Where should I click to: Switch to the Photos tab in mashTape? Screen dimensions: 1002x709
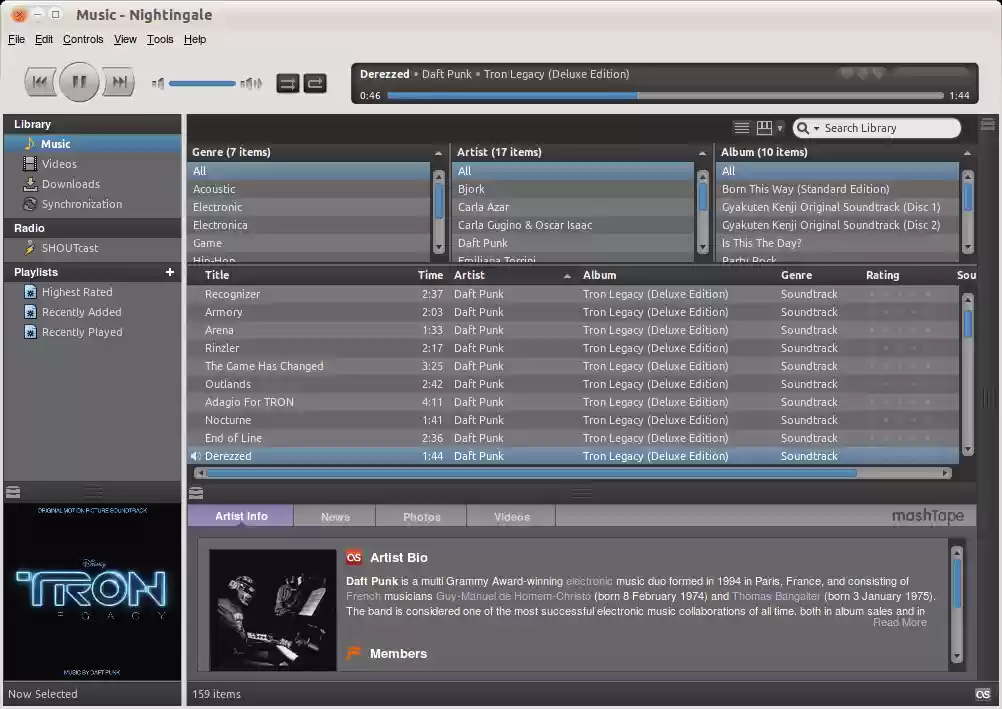coord(420,516)
